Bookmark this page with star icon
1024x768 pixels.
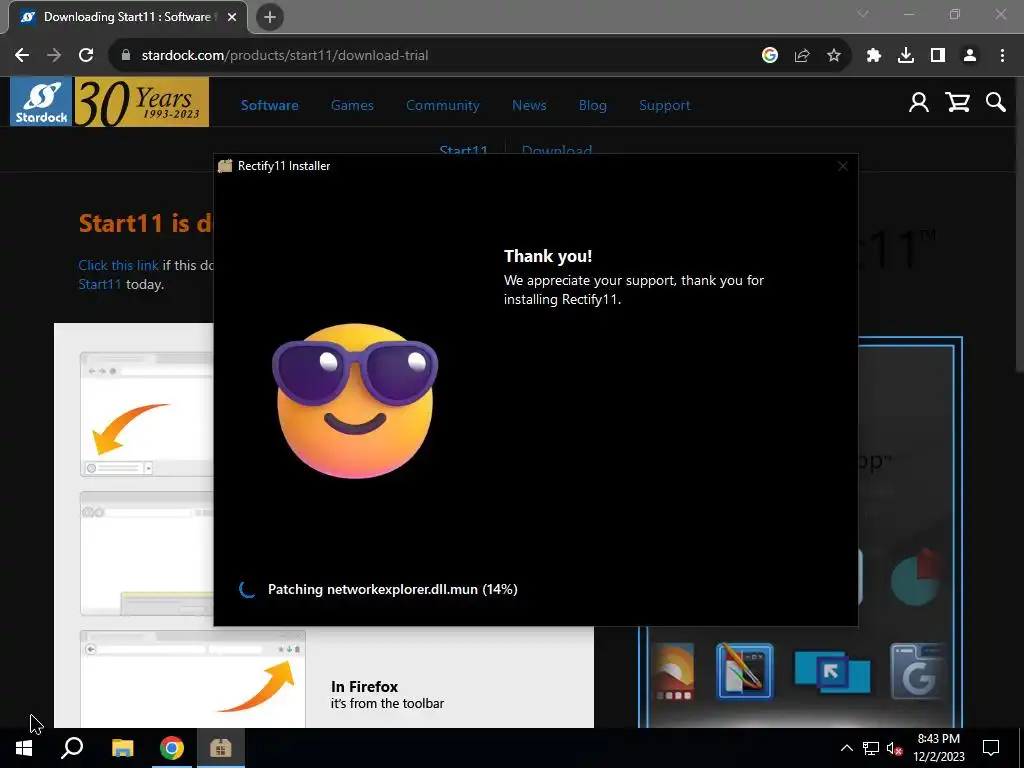point(834,56)
